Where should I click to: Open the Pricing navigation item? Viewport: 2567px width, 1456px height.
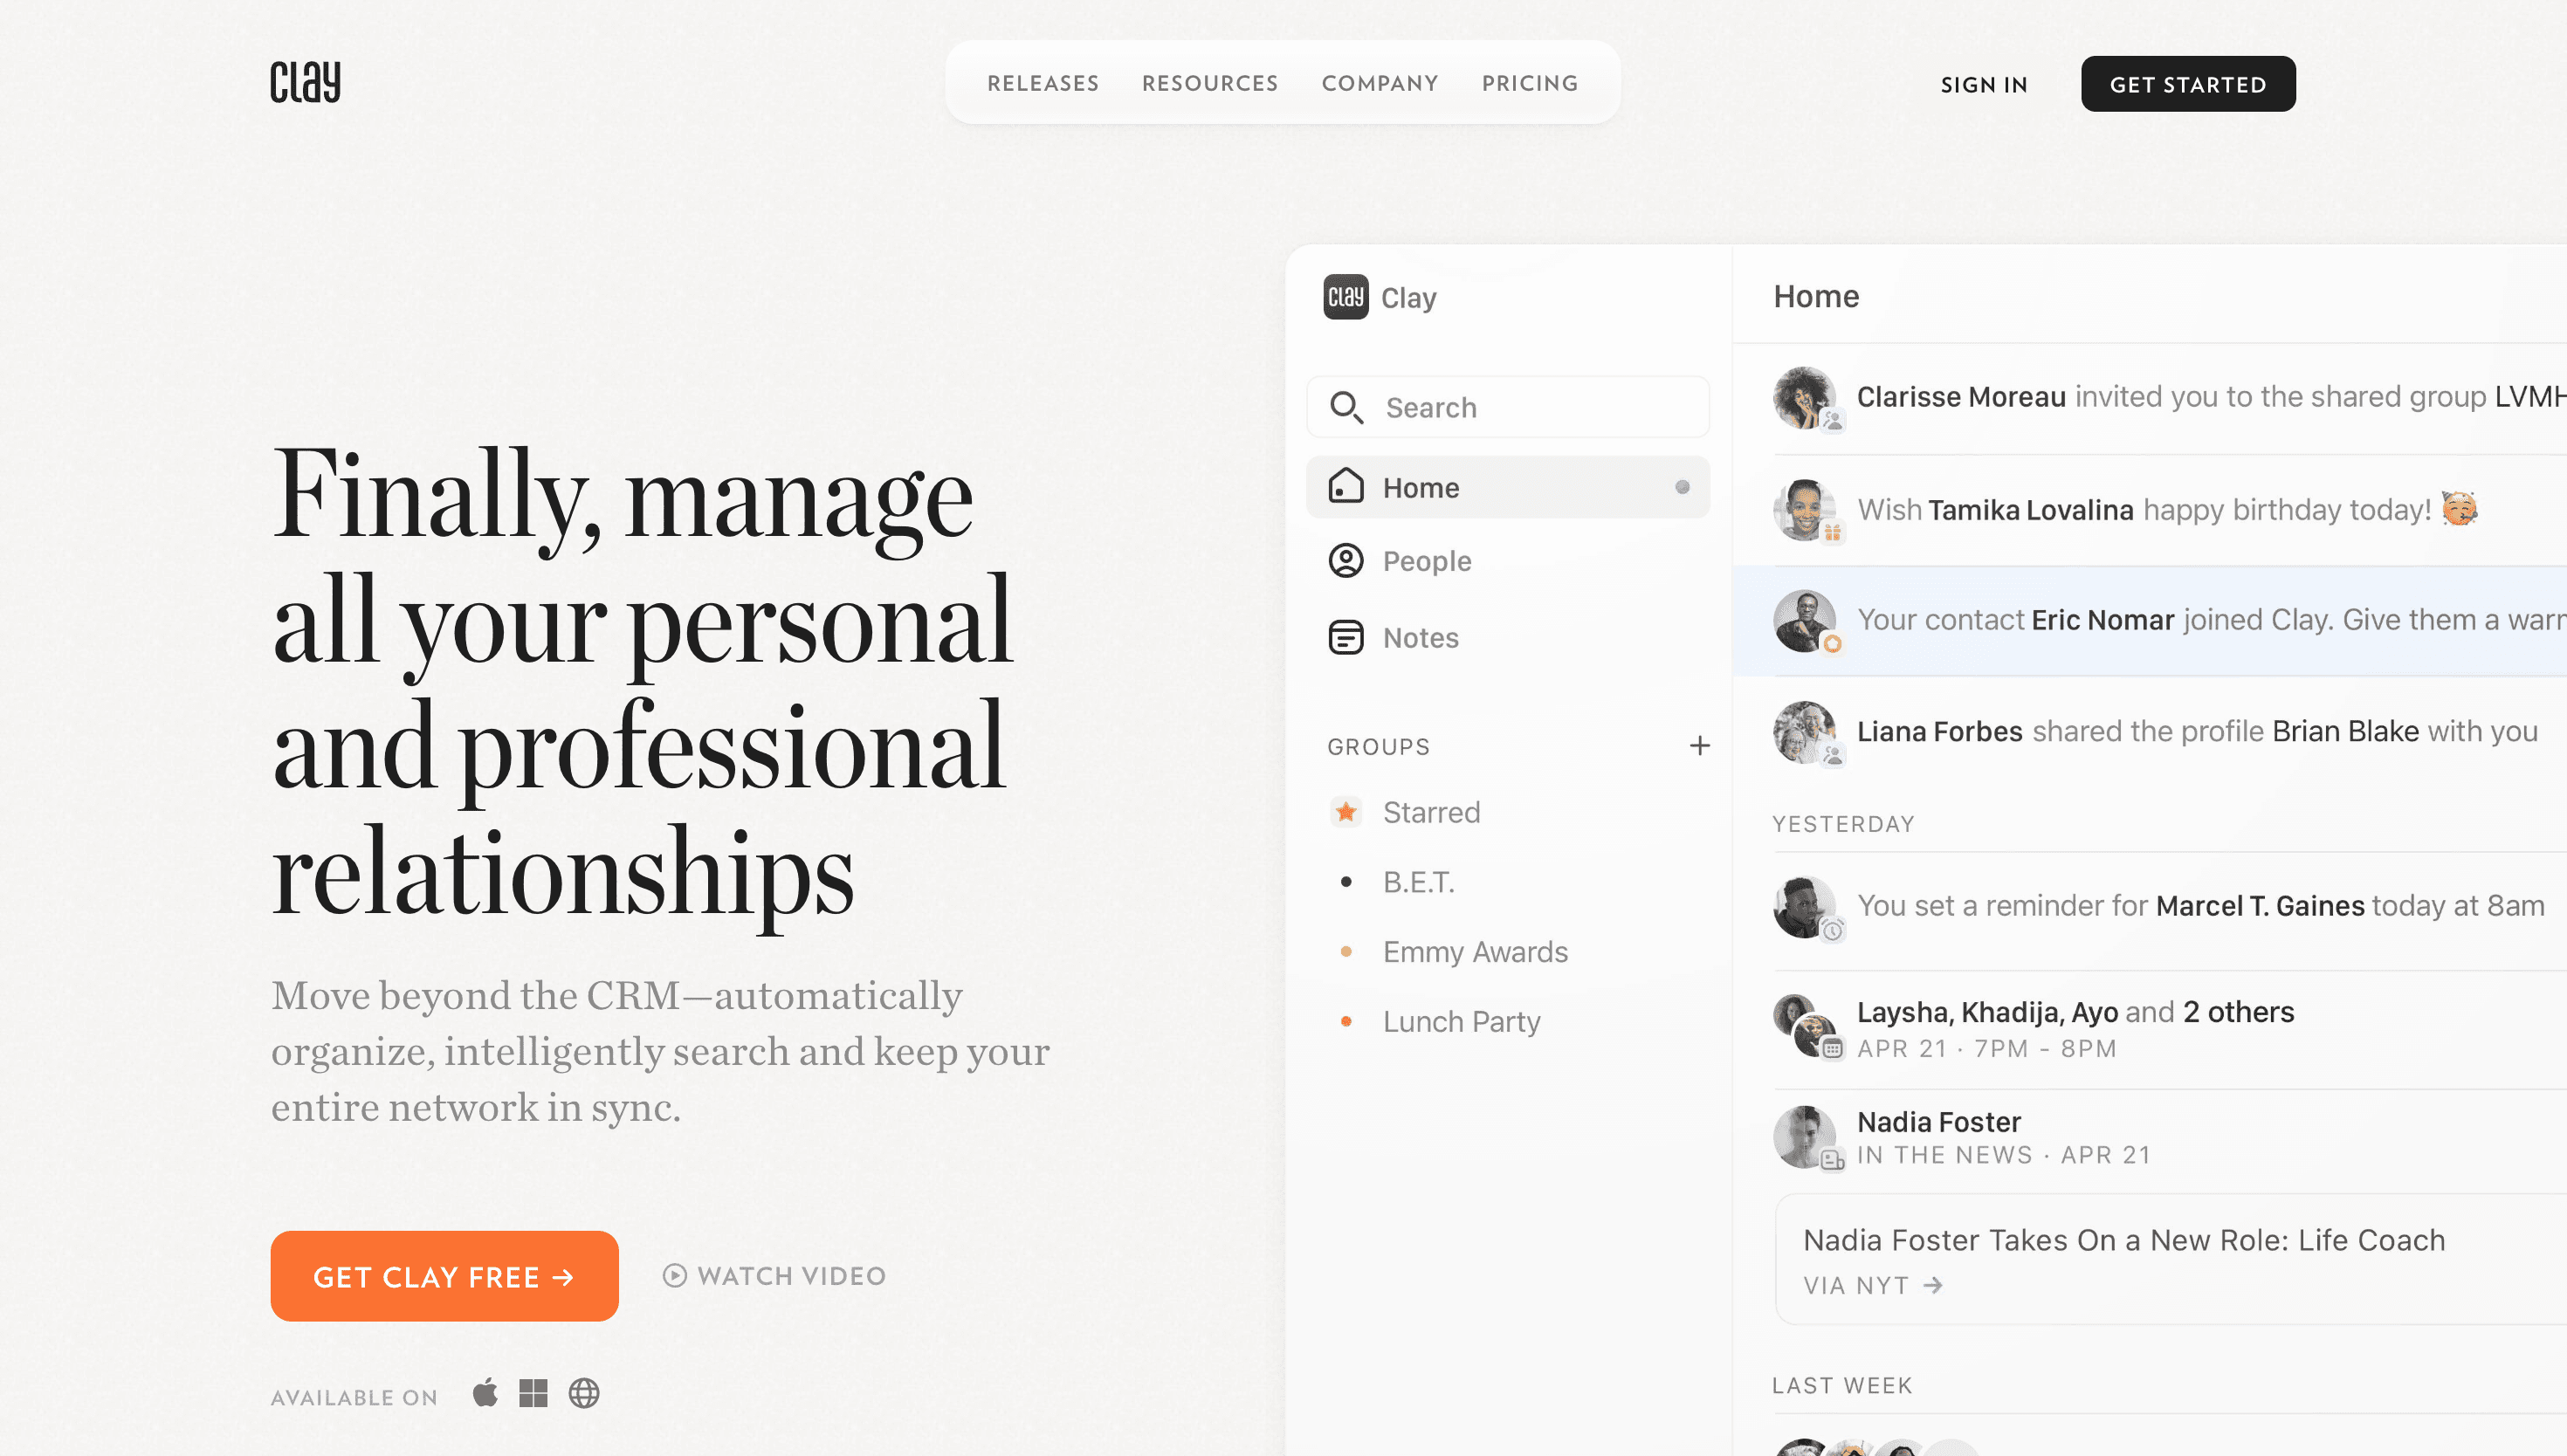[x=1530, y=83]
